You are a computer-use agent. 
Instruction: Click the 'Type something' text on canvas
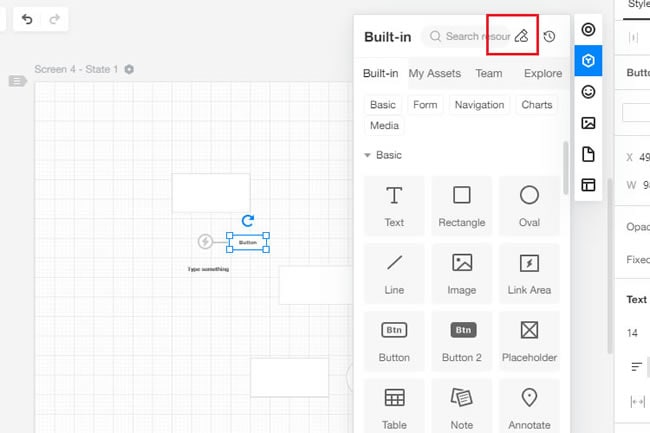click(x=208, y=269)
